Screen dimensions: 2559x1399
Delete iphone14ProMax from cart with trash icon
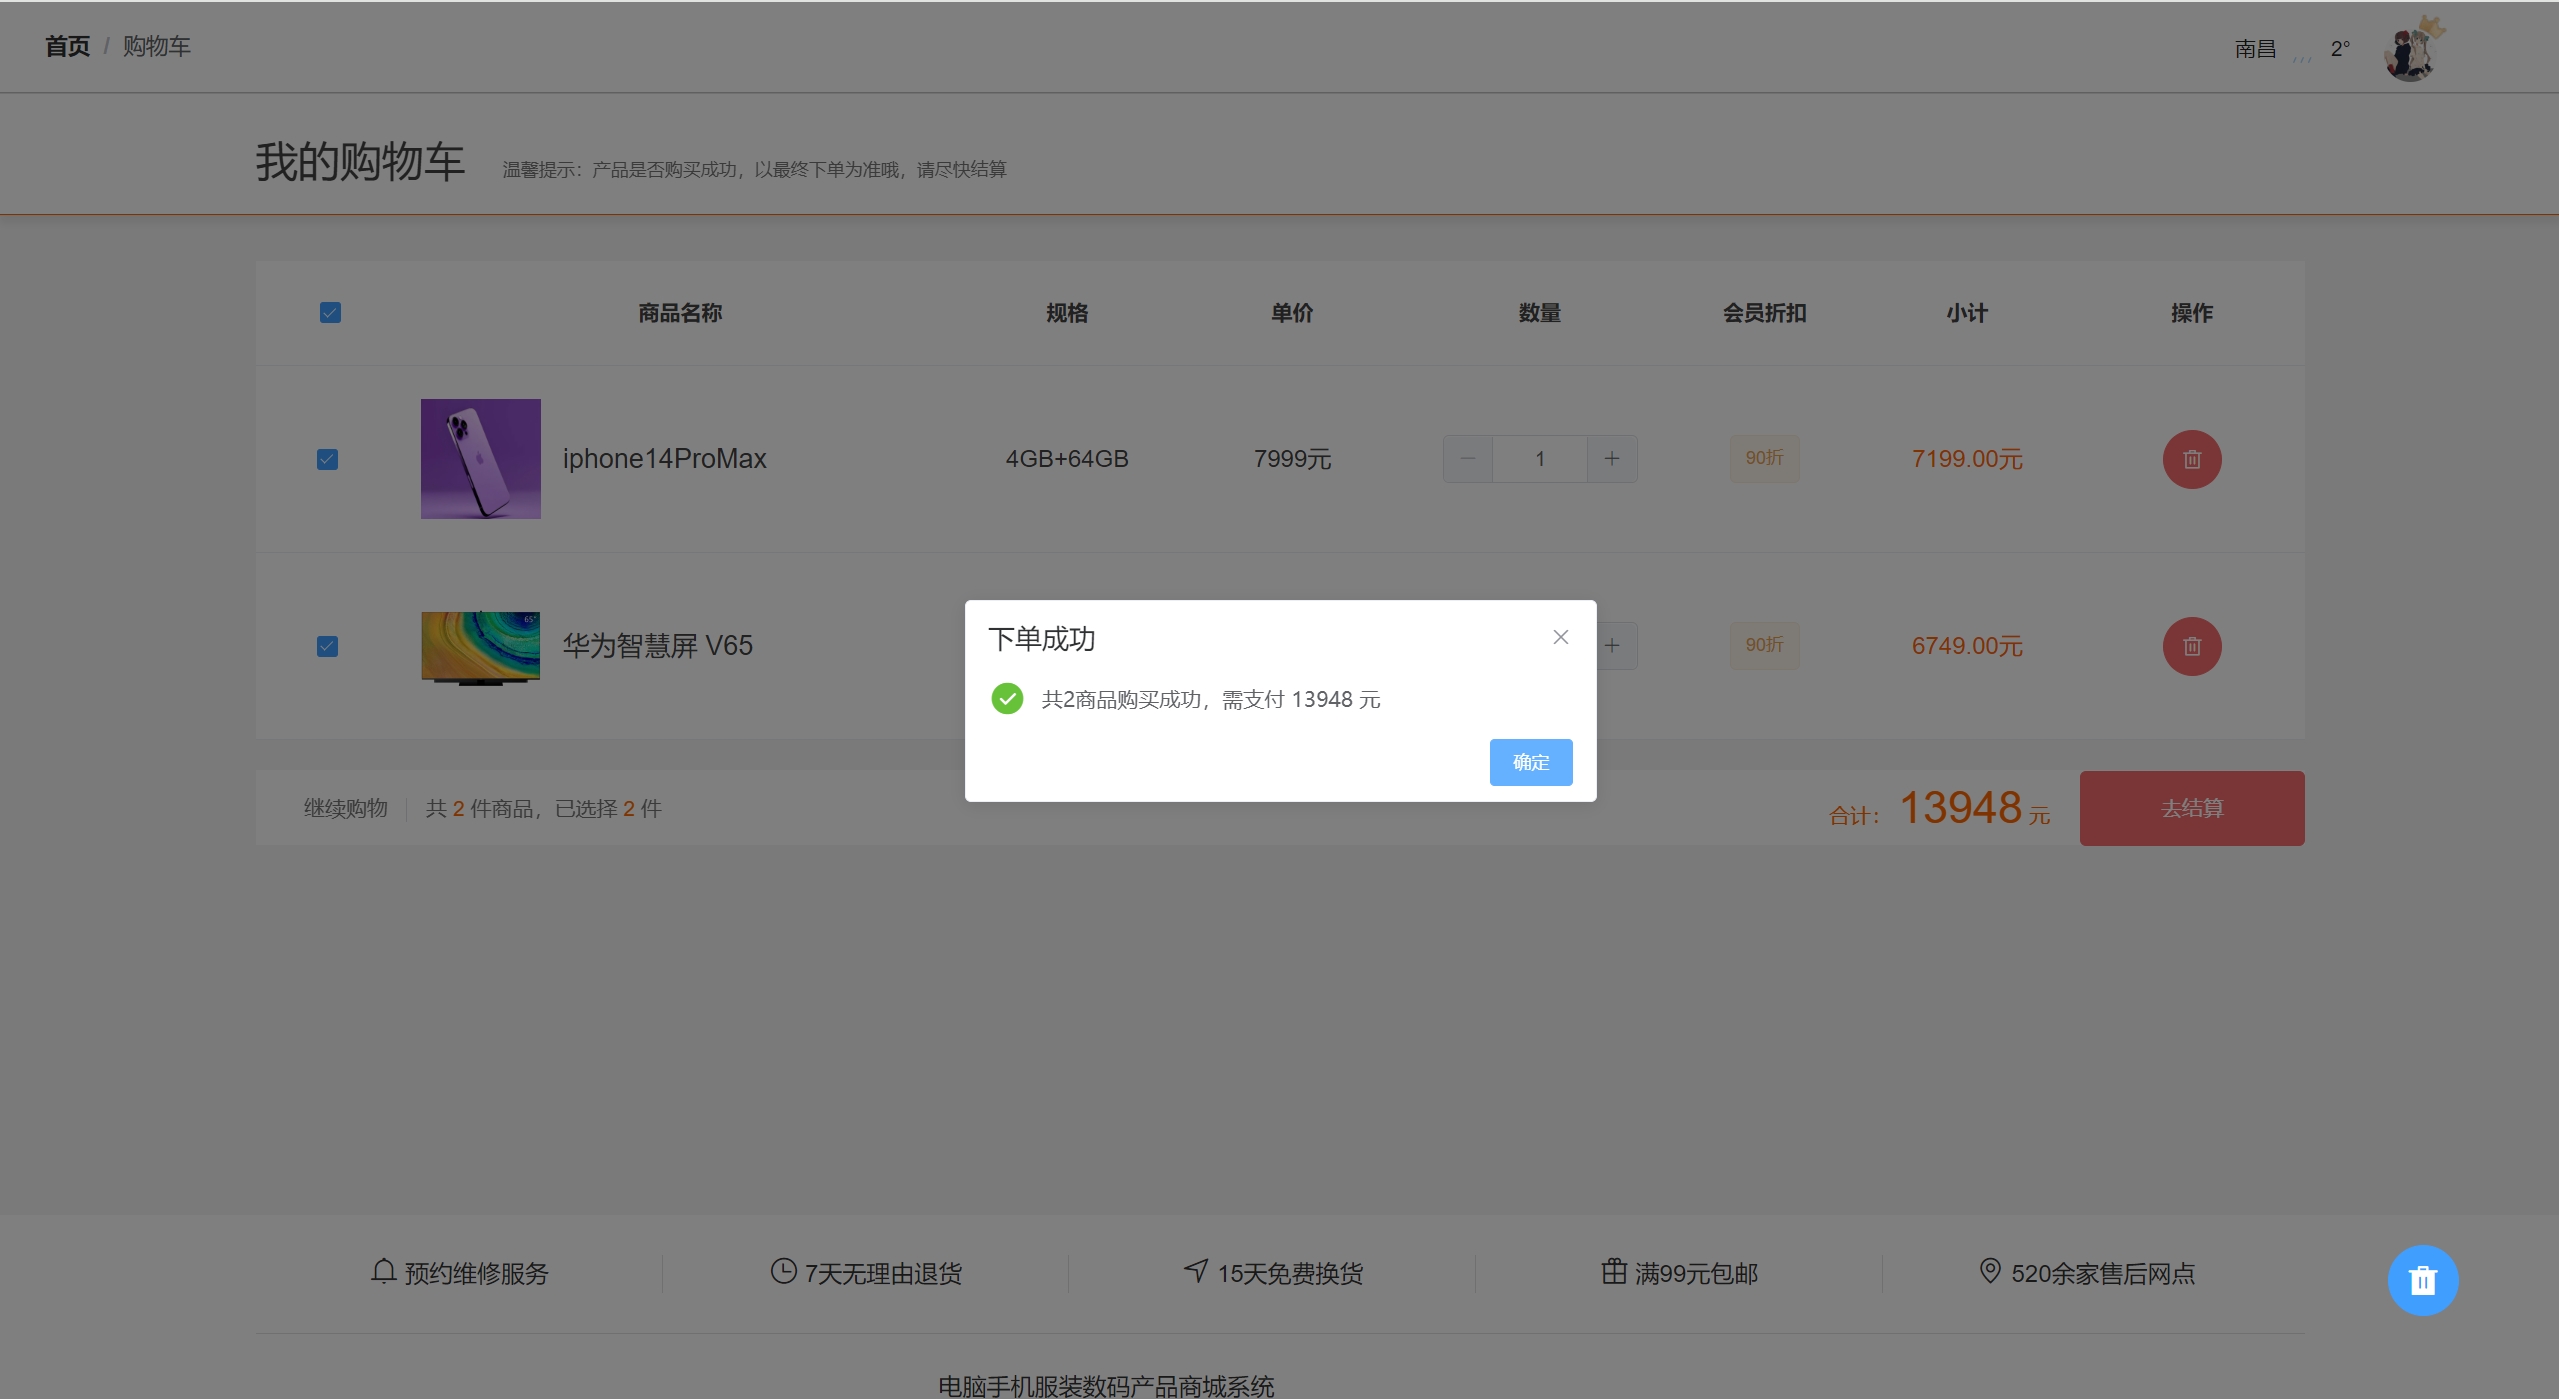click(x=2191, y=459)
